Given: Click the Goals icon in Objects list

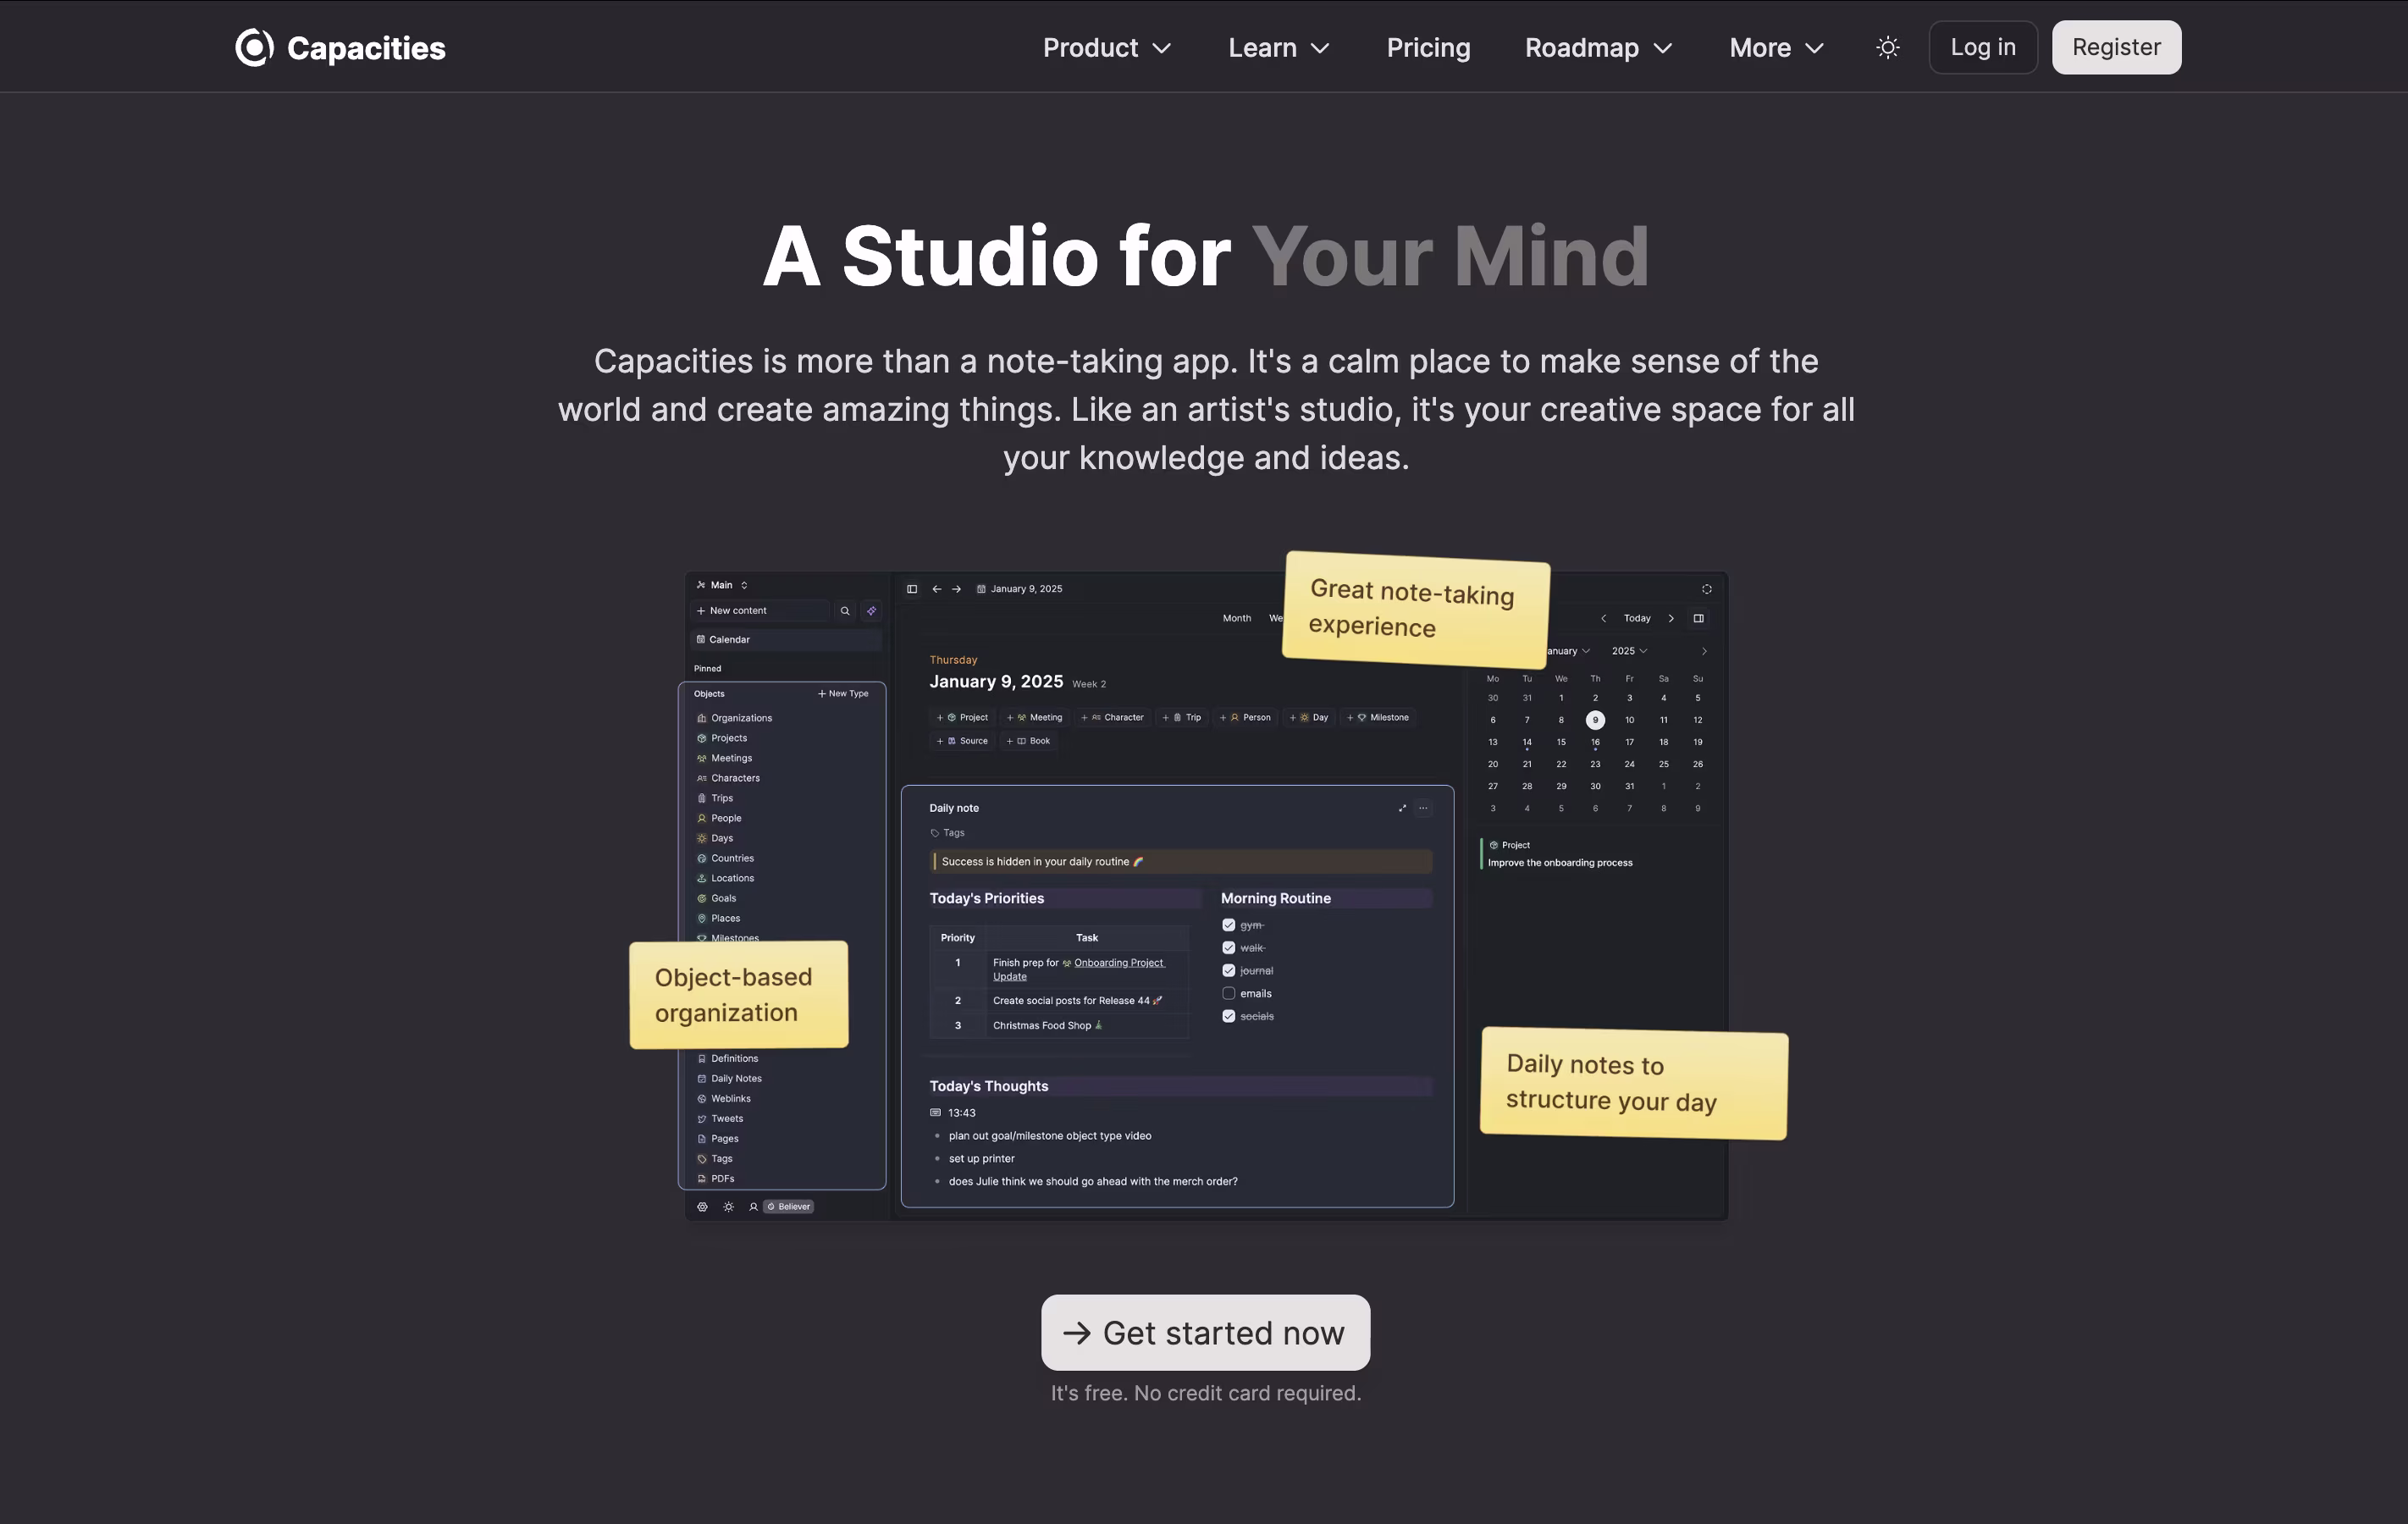Looking at the screenshot, I should coord(702,898).
